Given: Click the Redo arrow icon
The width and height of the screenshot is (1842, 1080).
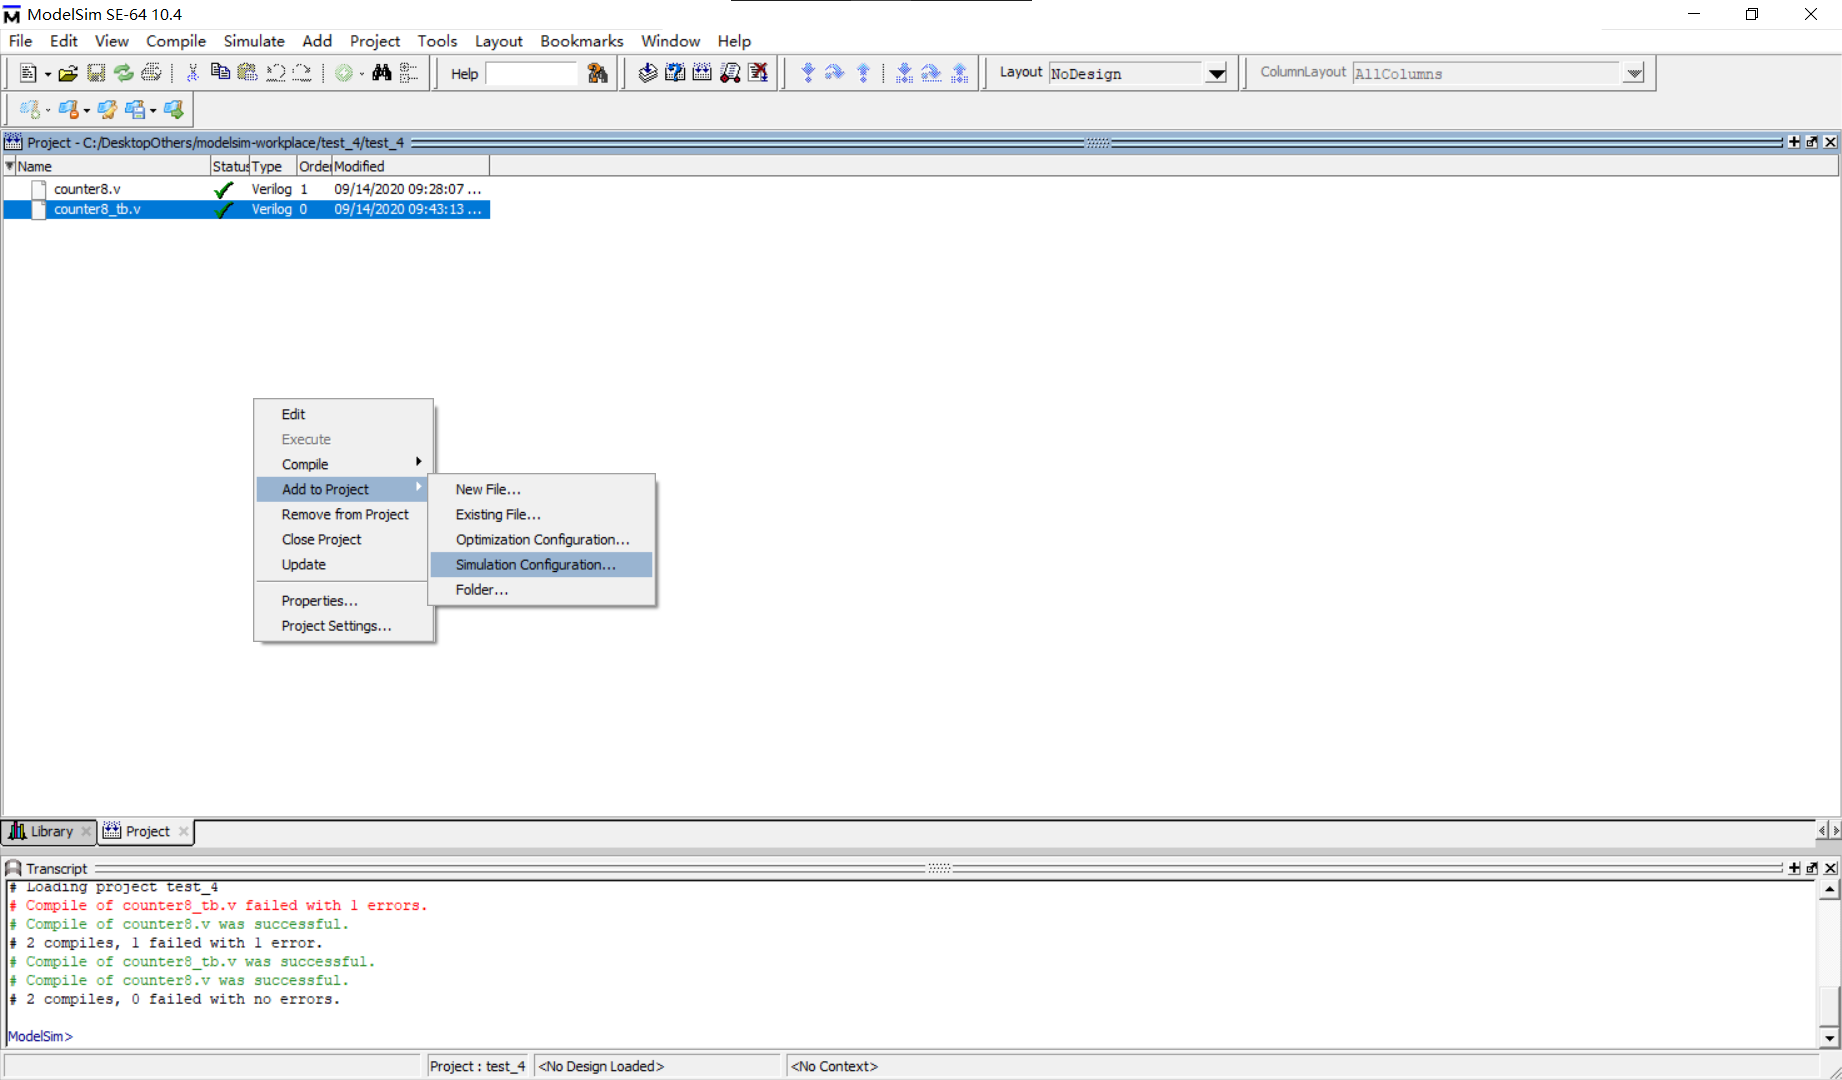Looking at the screenshot, I should click(x=301, y=73).
